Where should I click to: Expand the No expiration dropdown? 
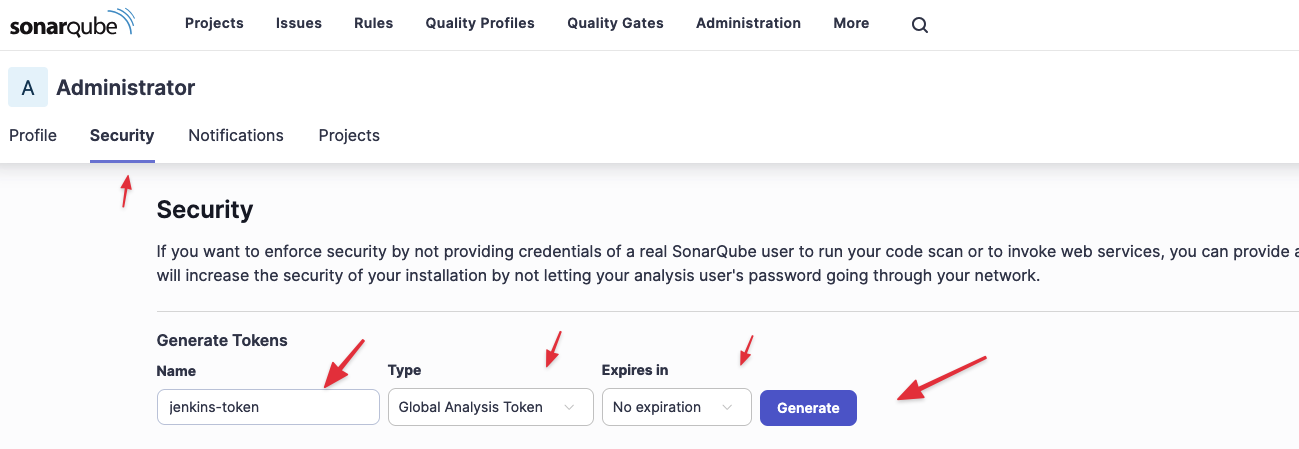pyautogui.click(x=676, y=407)
